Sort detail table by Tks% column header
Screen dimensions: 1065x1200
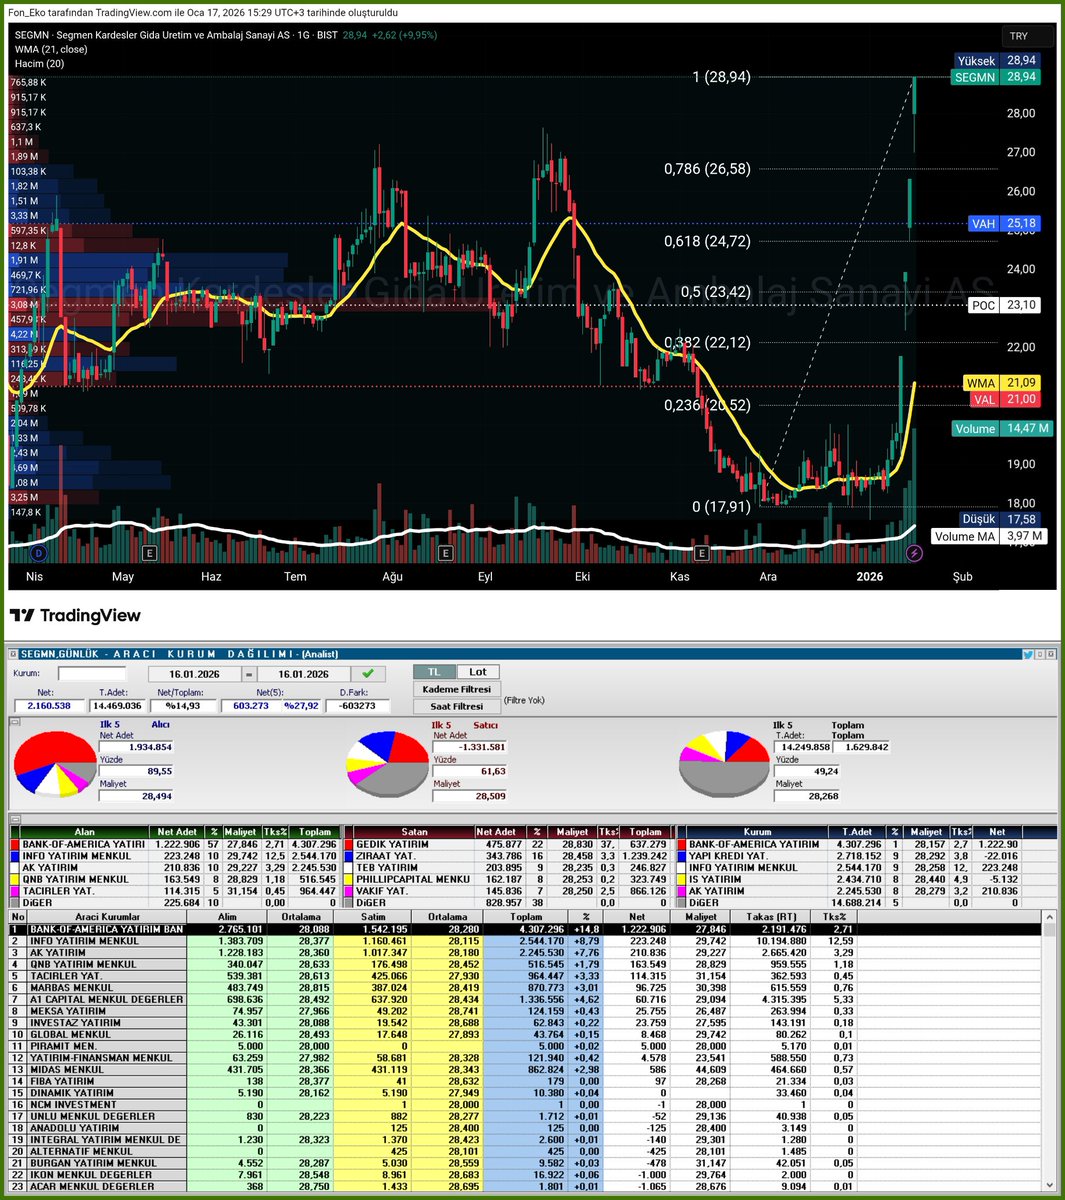click(833, 916)
